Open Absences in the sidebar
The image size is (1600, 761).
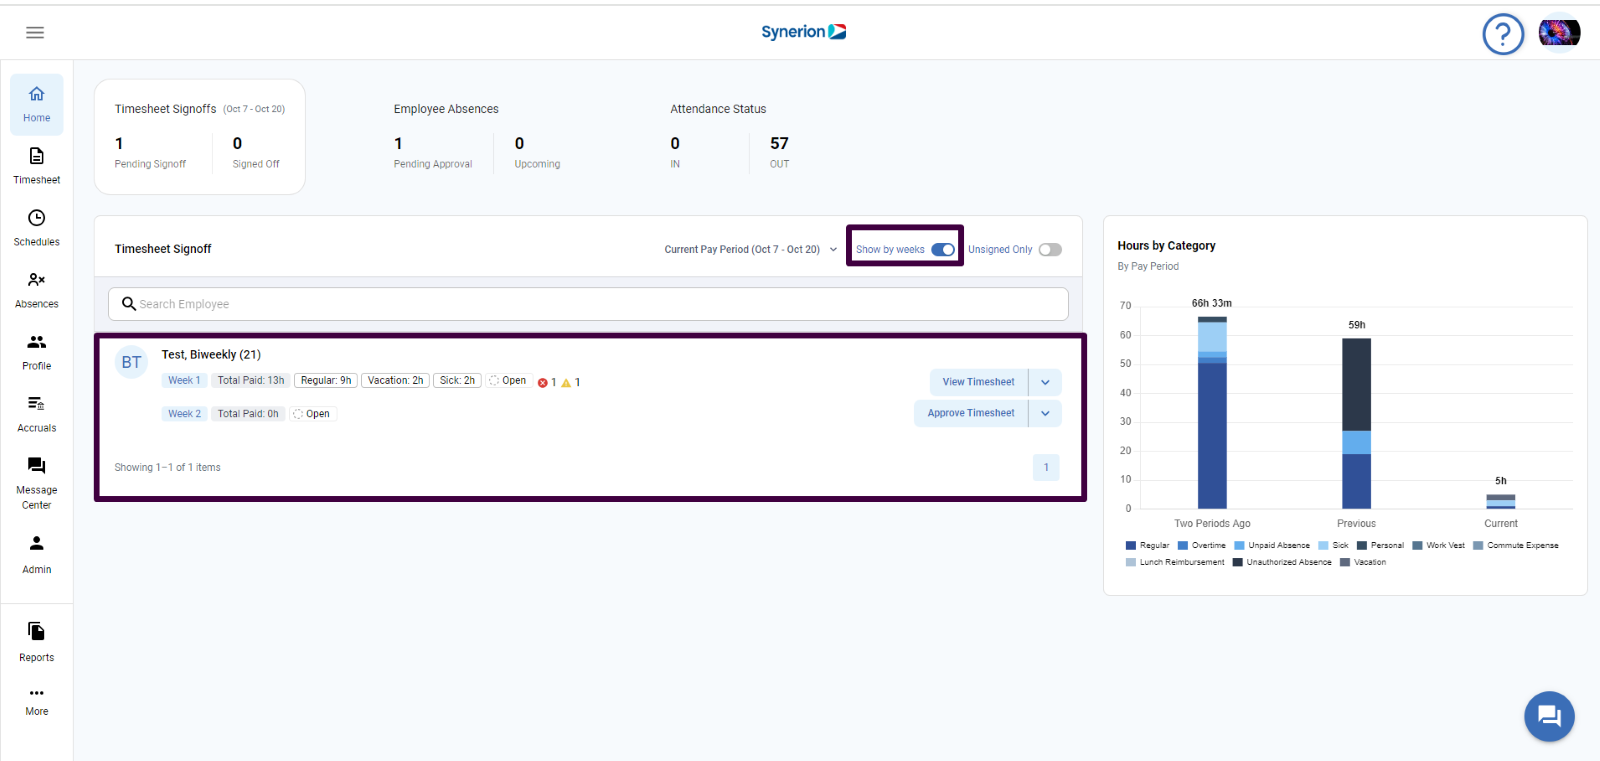click(37, 290)
